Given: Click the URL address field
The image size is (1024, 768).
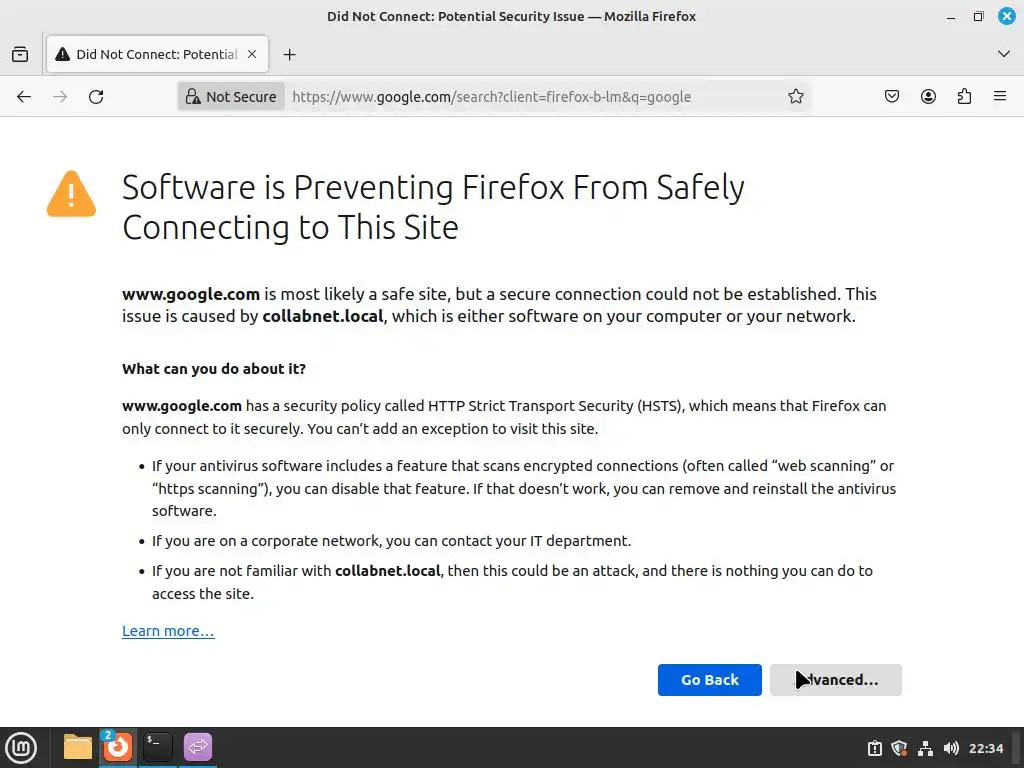Looking at the screenshot, I should click(530, 97).
